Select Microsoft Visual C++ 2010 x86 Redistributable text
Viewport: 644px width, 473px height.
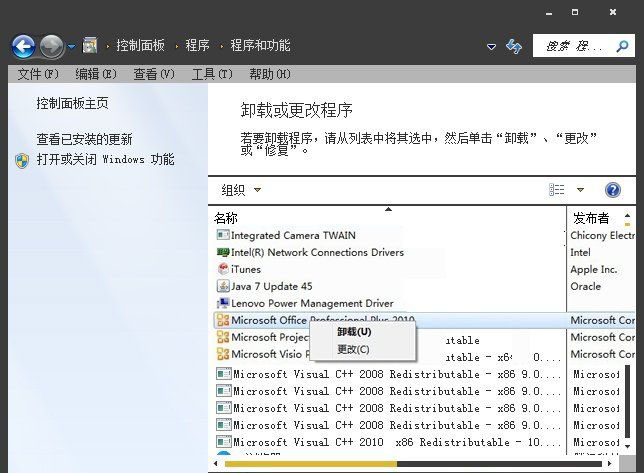[x=397, y=442]
